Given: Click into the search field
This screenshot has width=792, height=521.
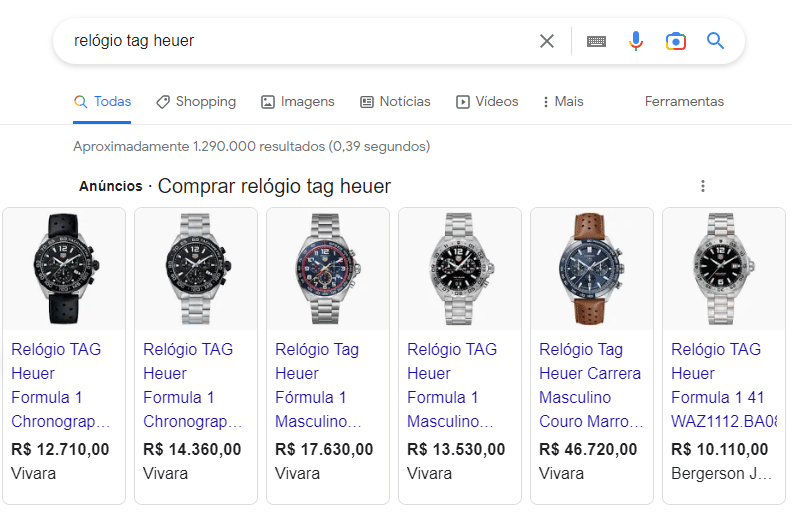Looking at the screenshot, I should (x=300, y=41).
